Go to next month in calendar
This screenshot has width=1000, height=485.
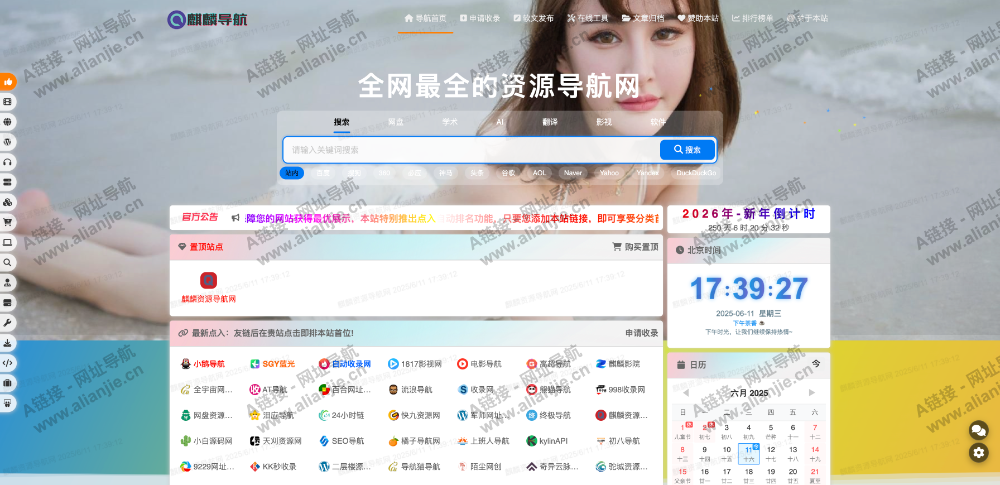811,393
